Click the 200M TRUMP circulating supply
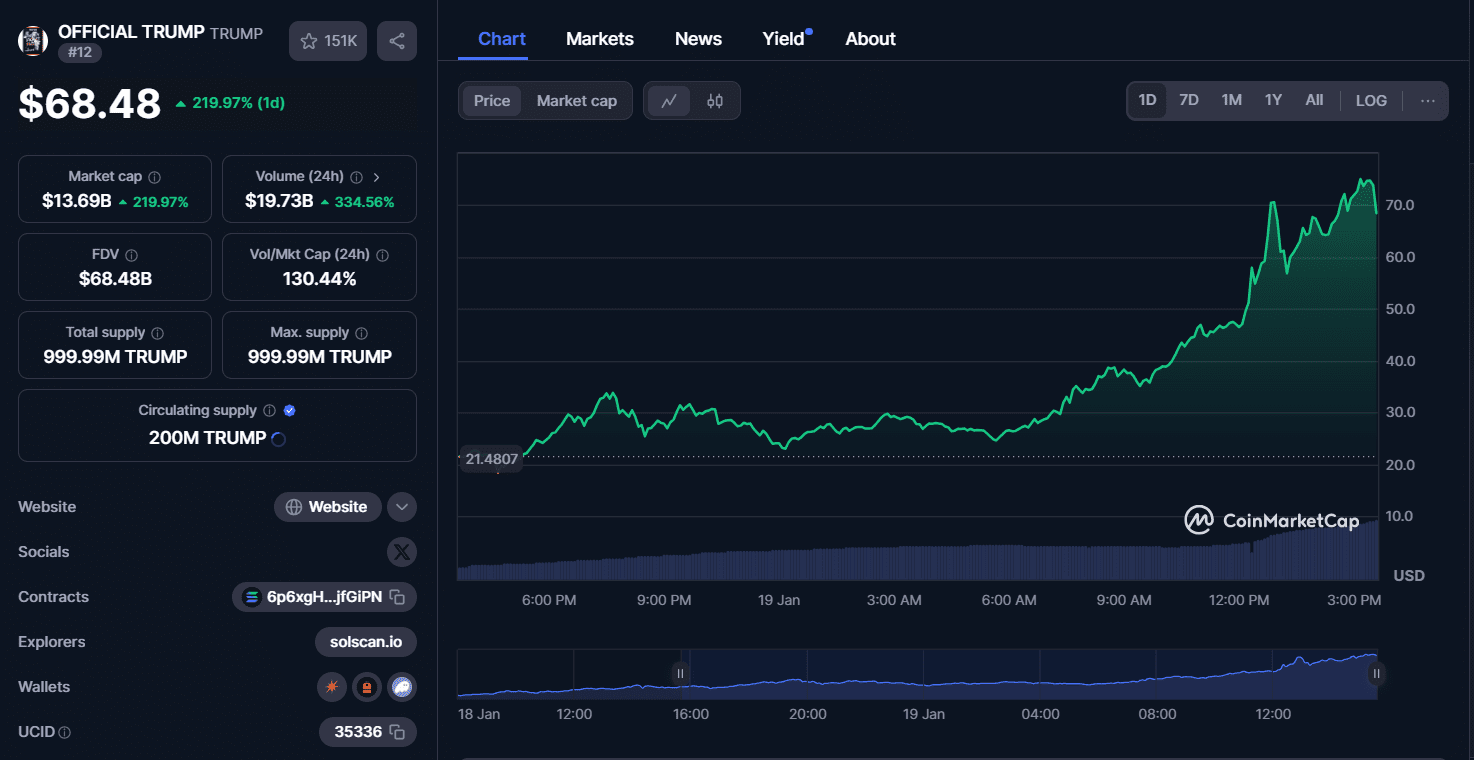This screenshot has width=1474, height=760. tap(207, 438)
